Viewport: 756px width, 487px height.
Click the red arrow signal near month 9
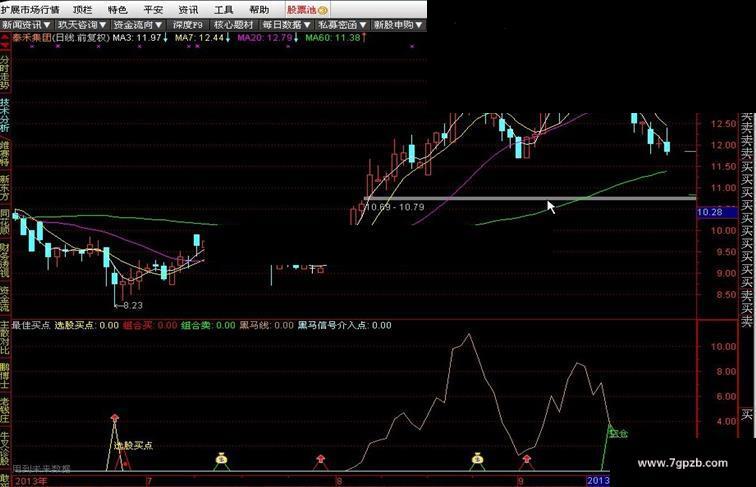(x=526, y=458)
